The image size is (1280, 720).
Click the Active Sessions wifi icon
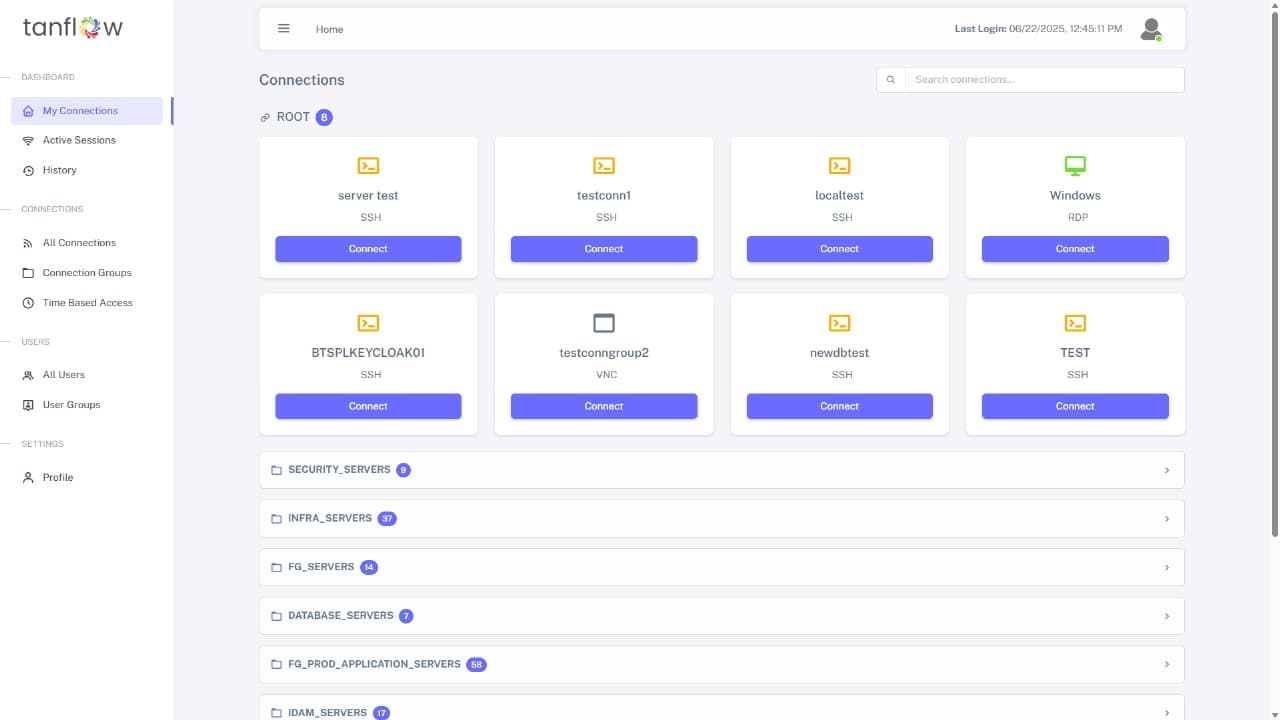tap(28, 140)
